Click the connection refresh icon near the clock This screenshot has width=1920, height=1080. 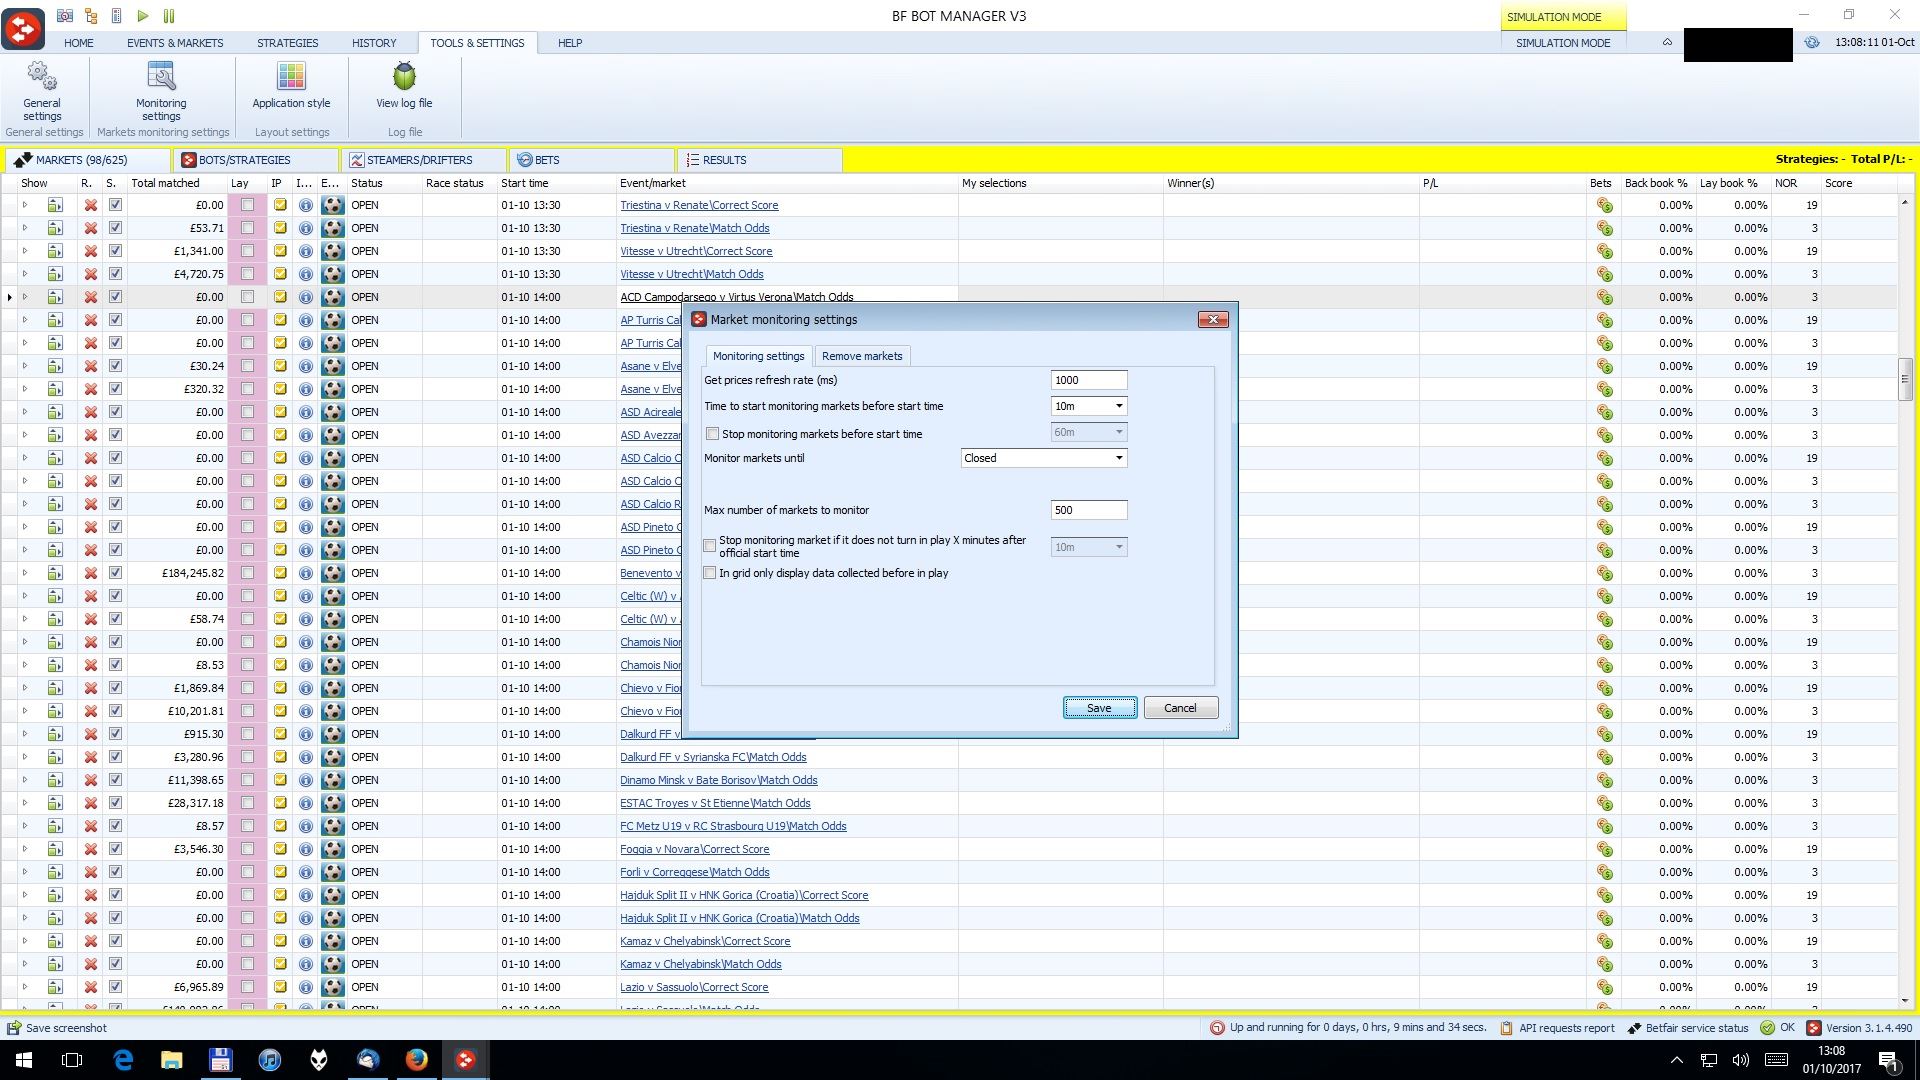point(1812,43)
